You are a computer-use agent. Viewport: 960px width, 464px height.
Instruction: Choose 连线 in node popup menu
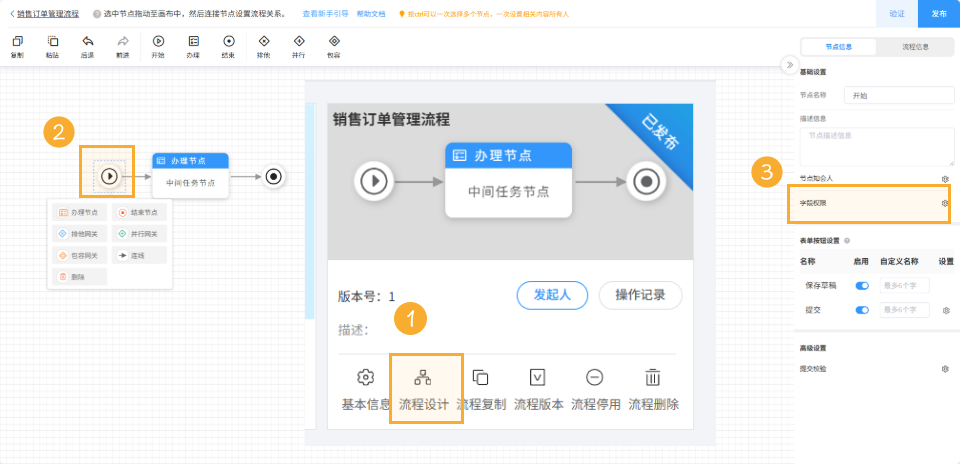point(139,255)
